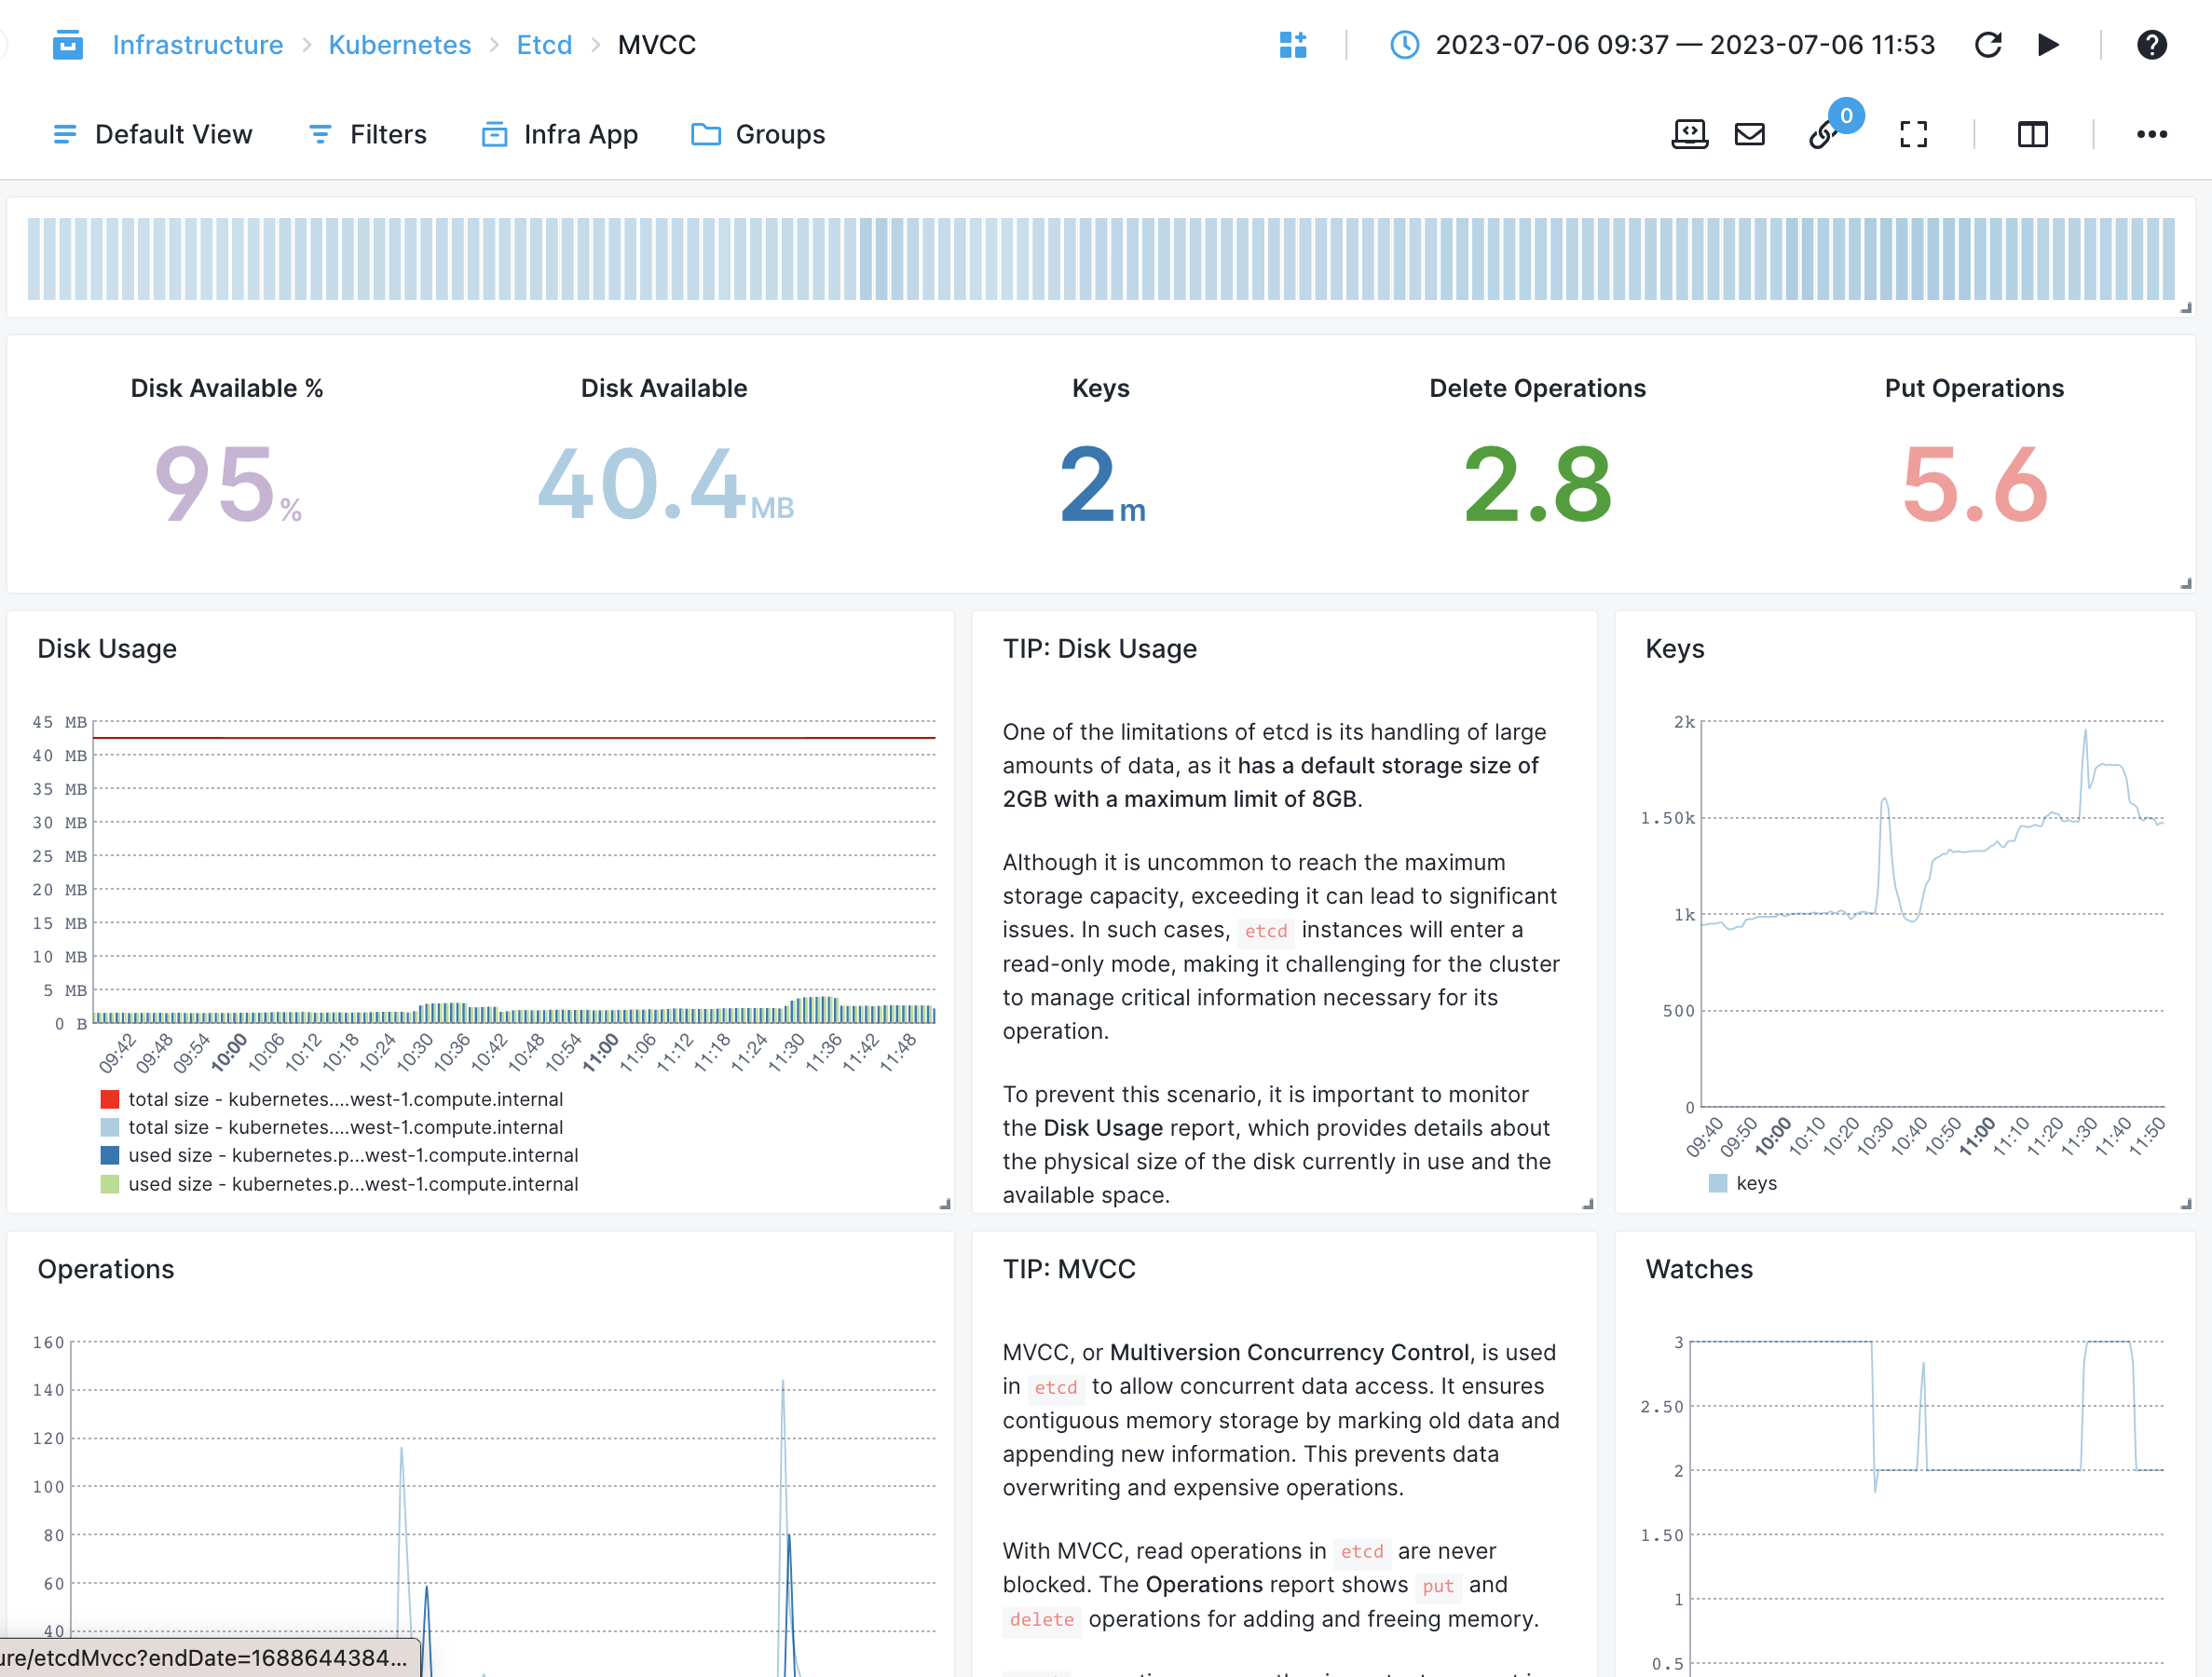Toggle green used size legend entry

click(339, 1184)
